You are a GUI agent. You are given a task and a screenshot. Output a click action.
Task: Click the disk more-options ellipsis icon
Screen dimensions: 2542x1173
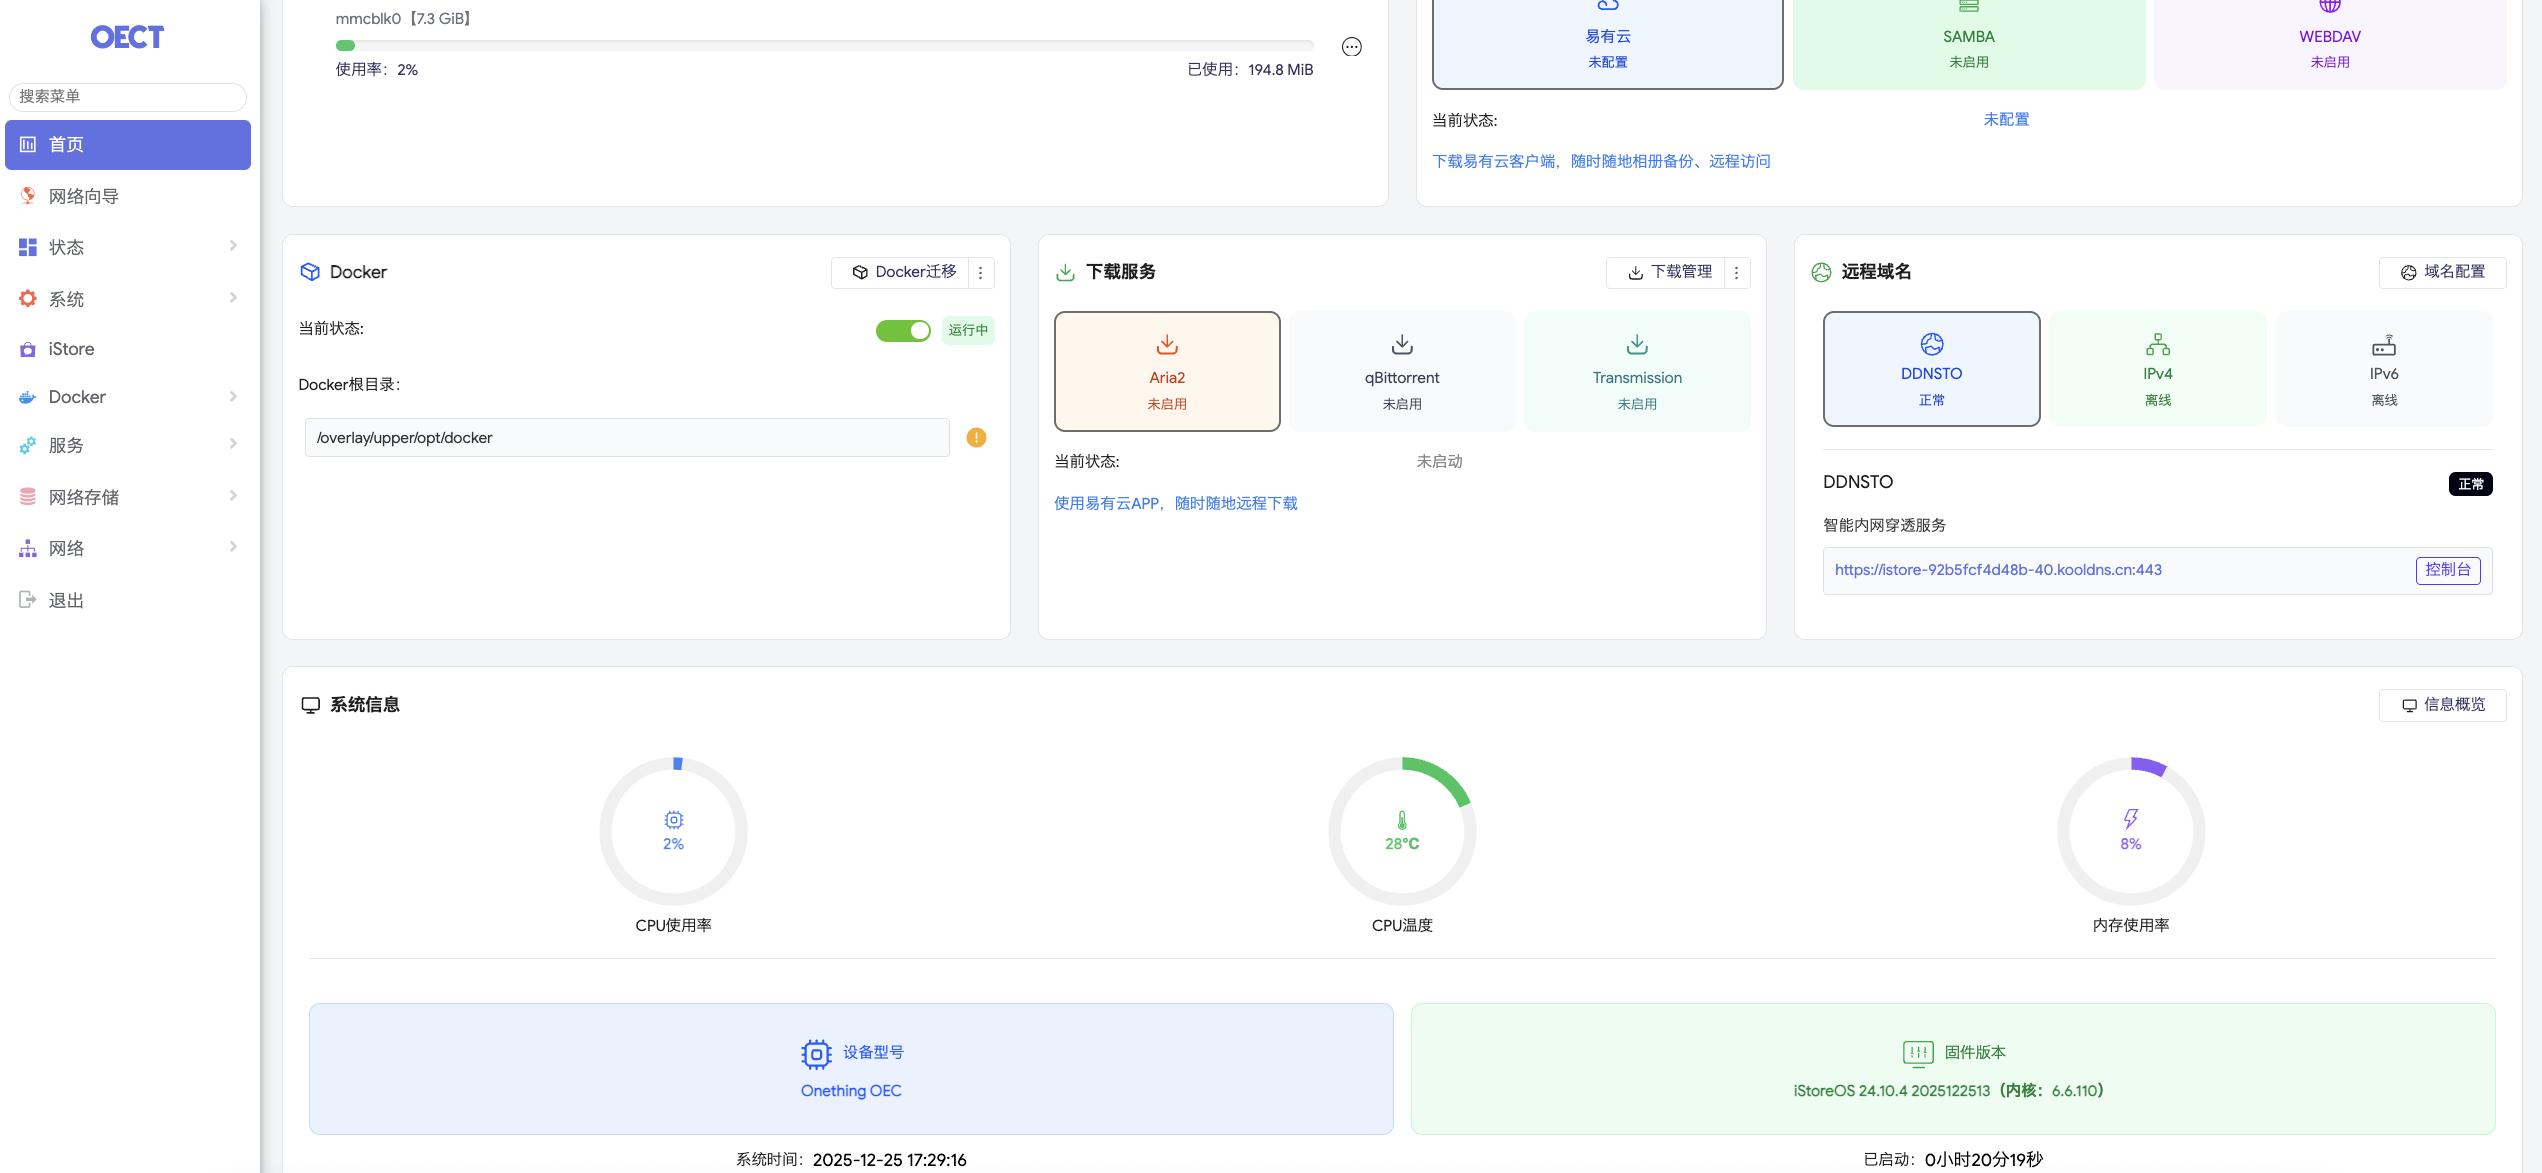[1351, 47]
